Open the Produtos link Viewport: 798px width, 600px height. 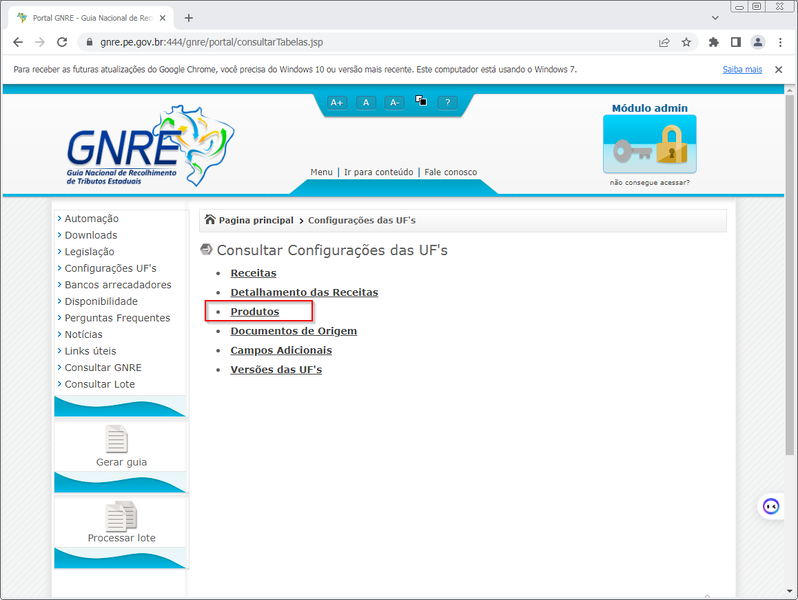pyautogui.click(x=255, y=311)
